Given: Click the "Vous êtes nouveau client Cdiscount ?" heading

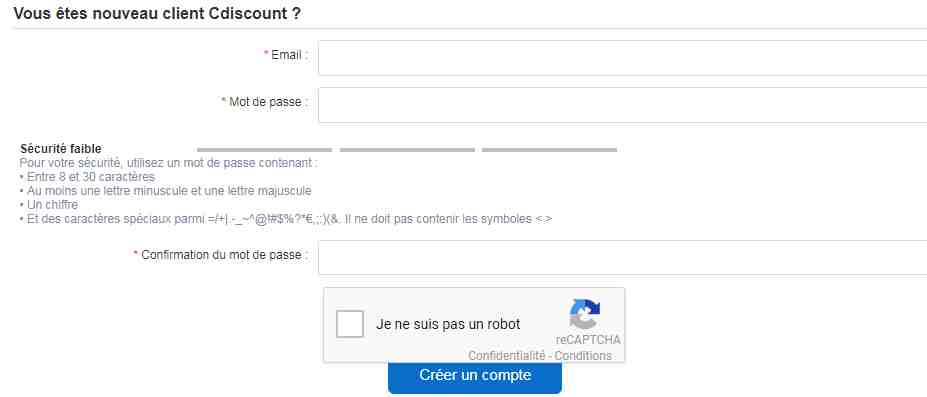Looking at the screenshot, I should pos(157,14).
